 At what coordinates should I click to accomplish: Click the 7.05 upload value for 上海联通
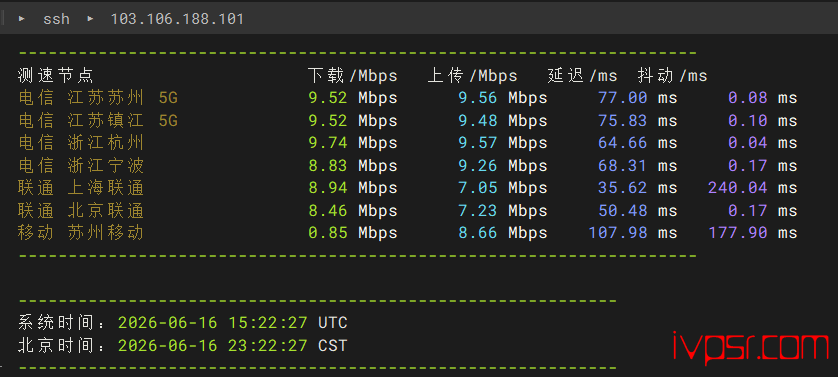point(478,188)
